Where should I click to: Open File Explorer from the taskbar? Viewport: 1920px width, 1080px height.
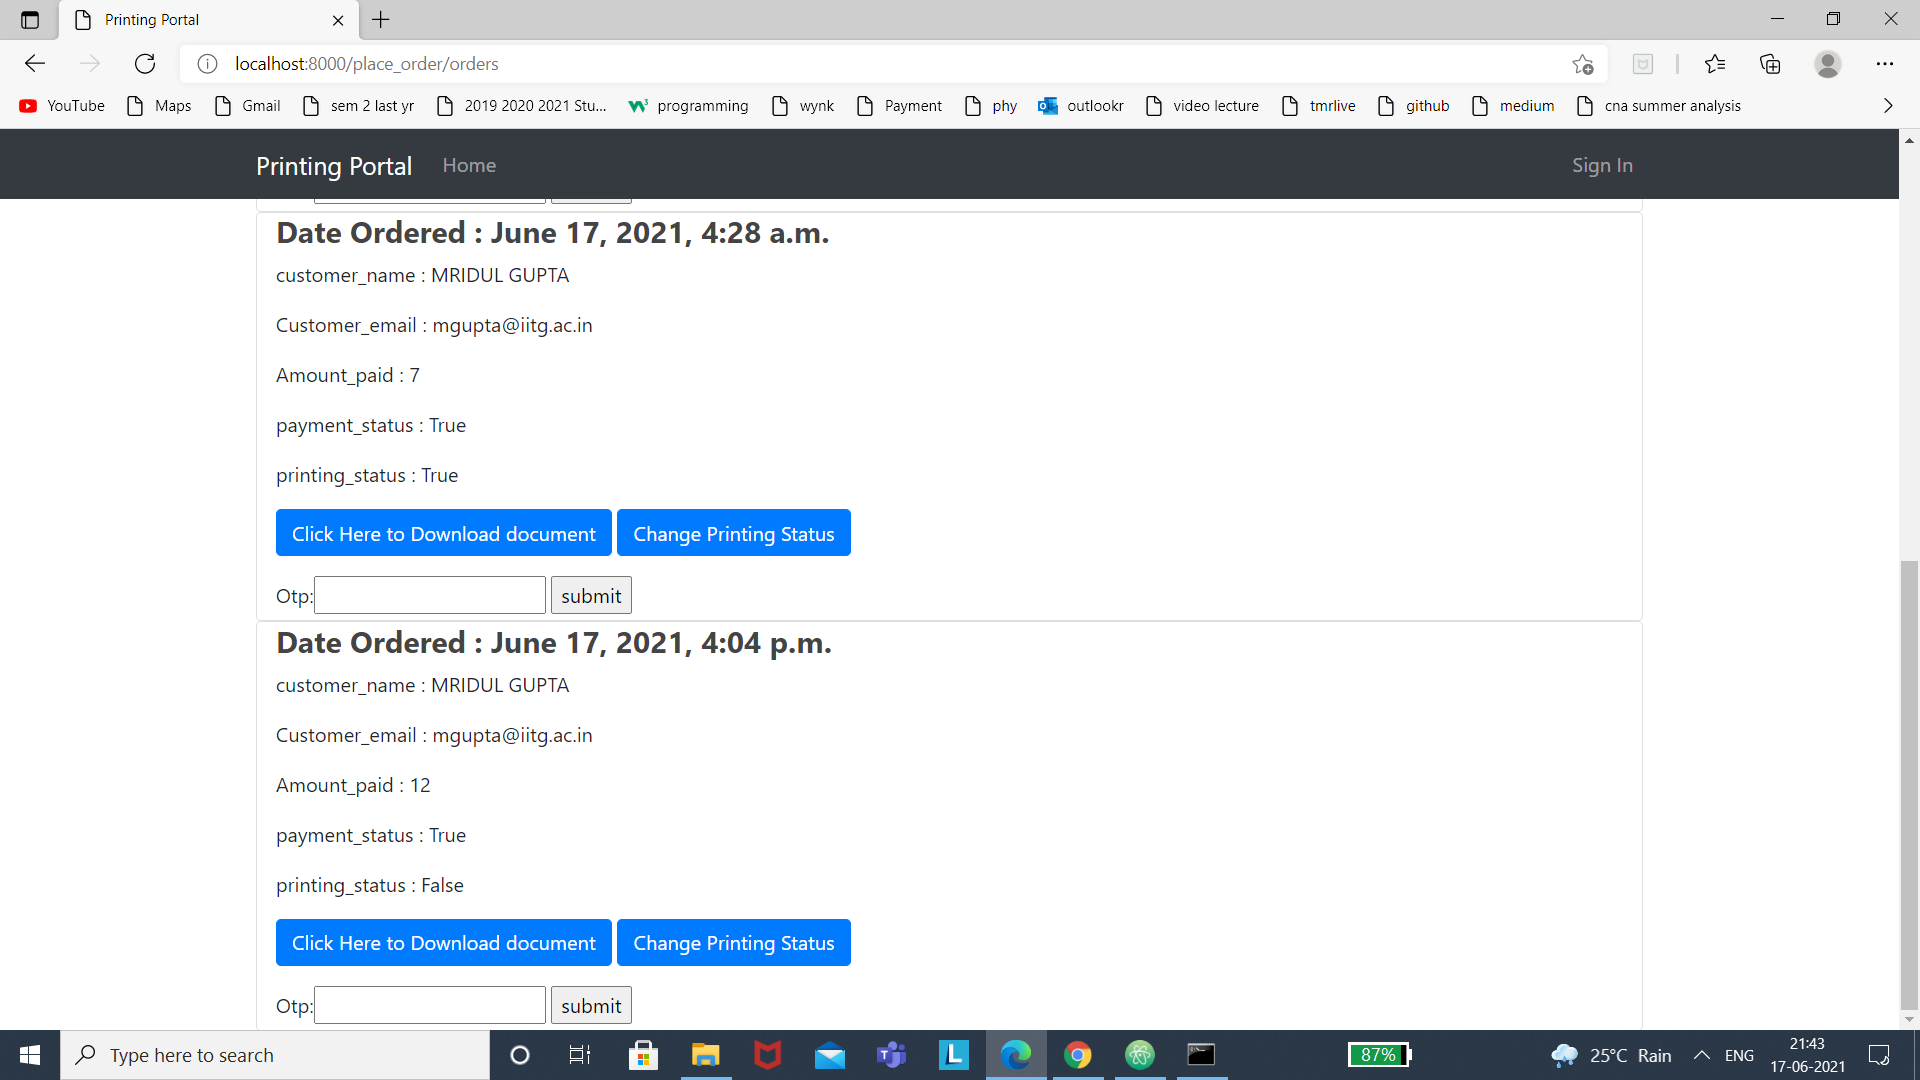(x=706, y=1054)
